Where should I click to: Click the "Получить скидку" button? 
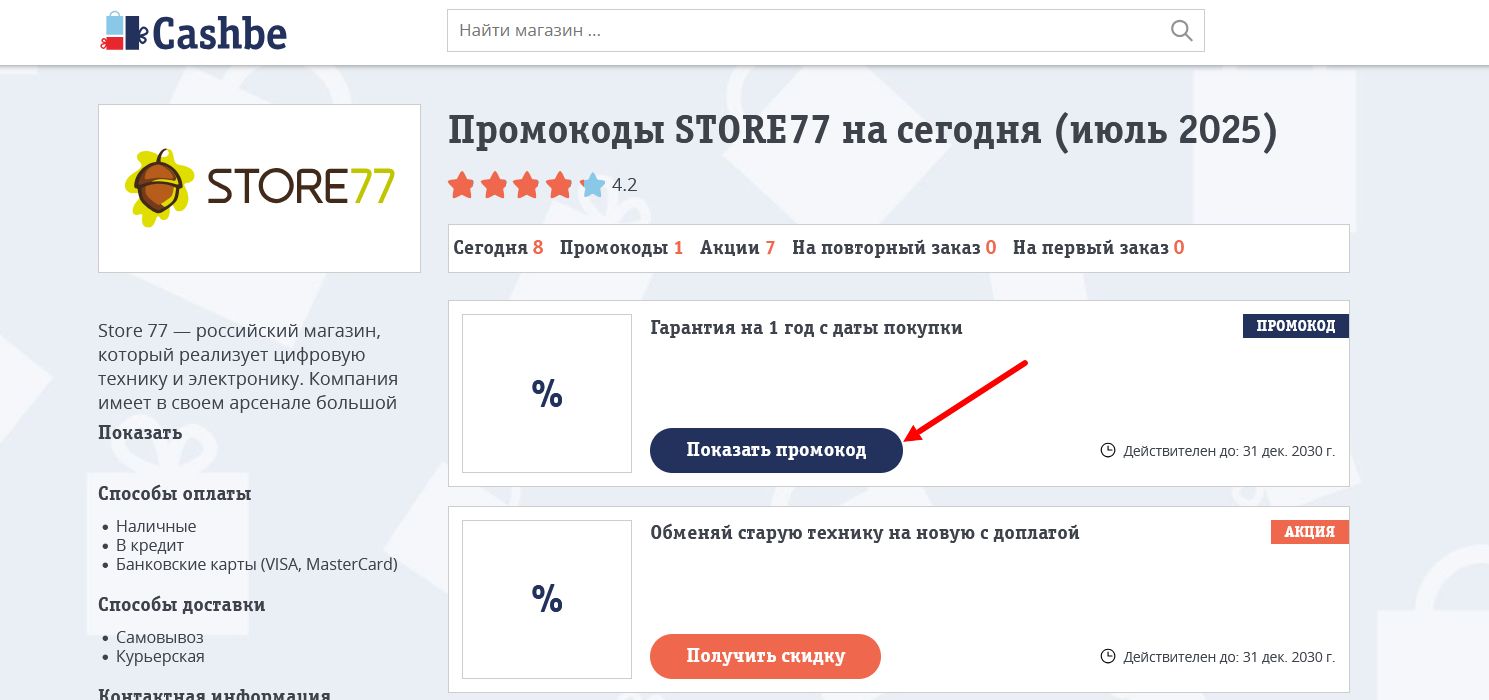click(765, 656)
